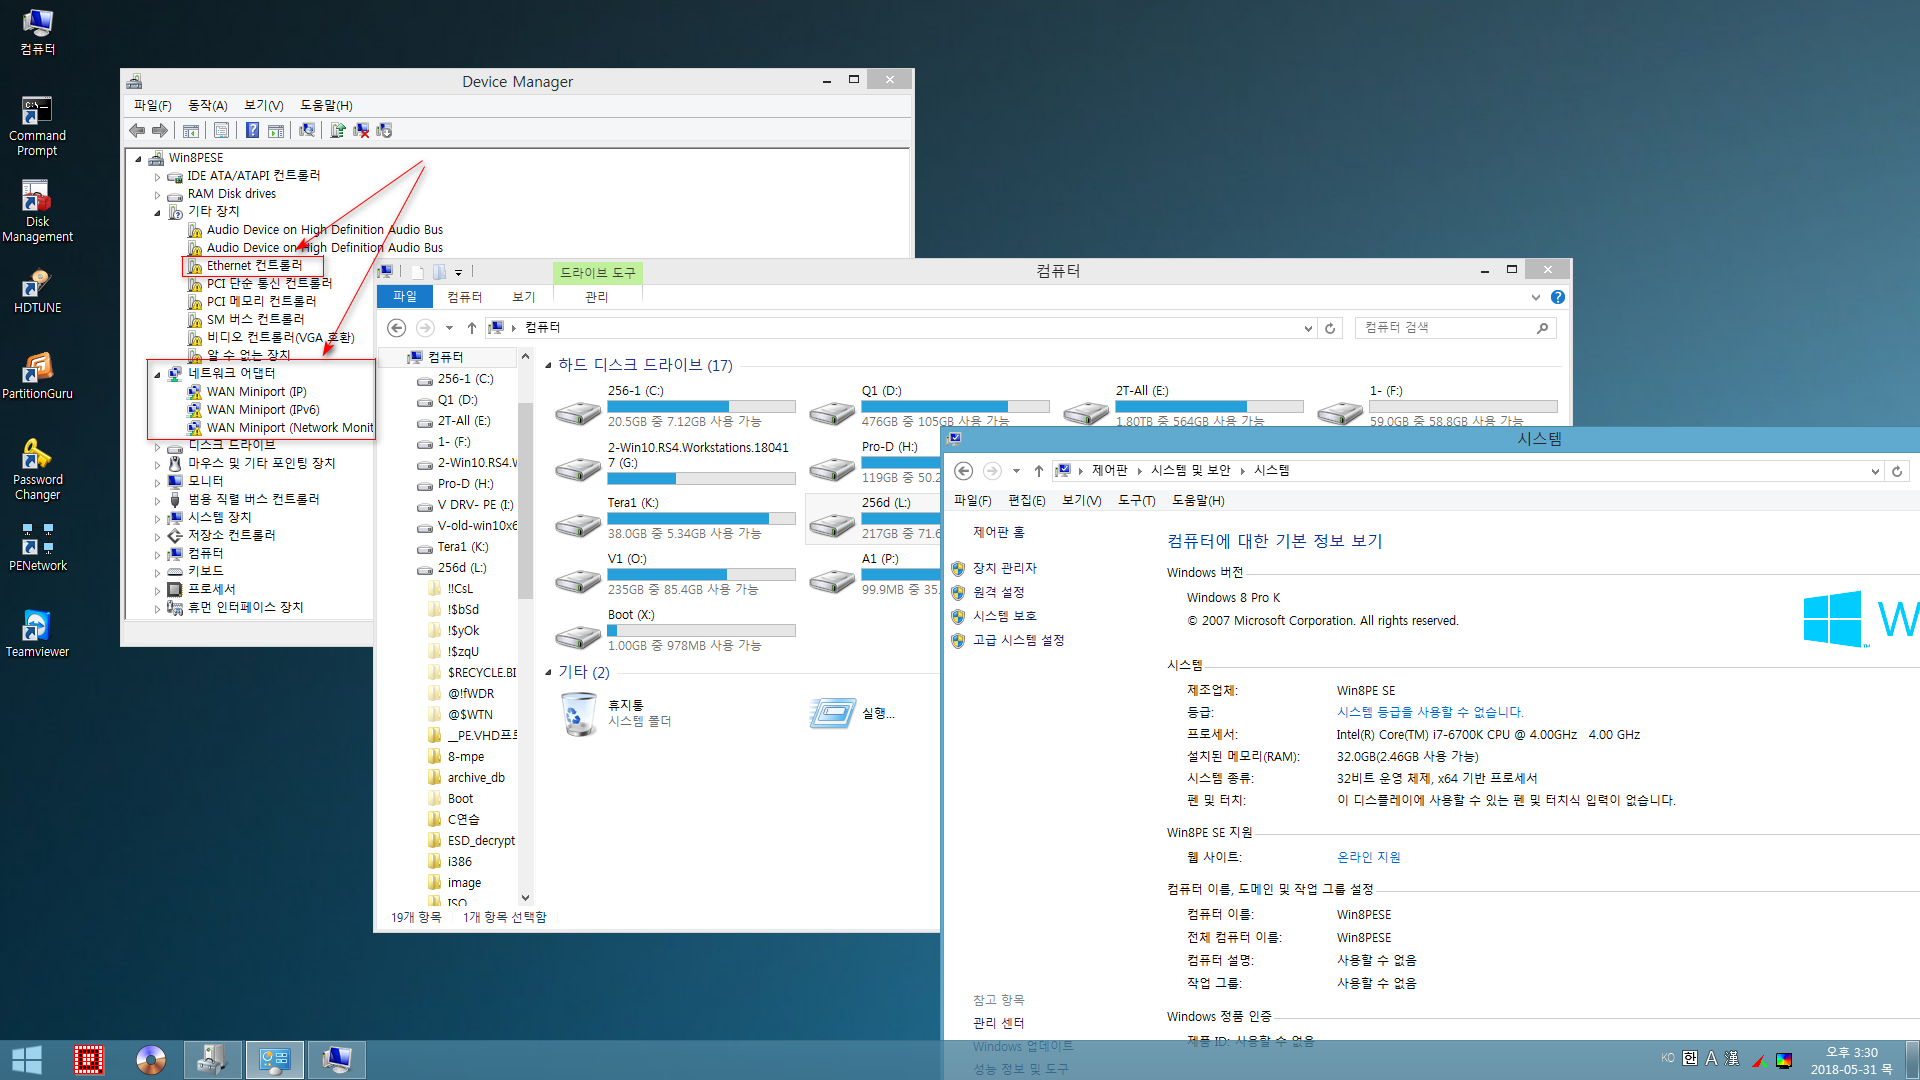Click Scan for hardware changes icon
This screenshot has height=1080, width=1920.
307,130
